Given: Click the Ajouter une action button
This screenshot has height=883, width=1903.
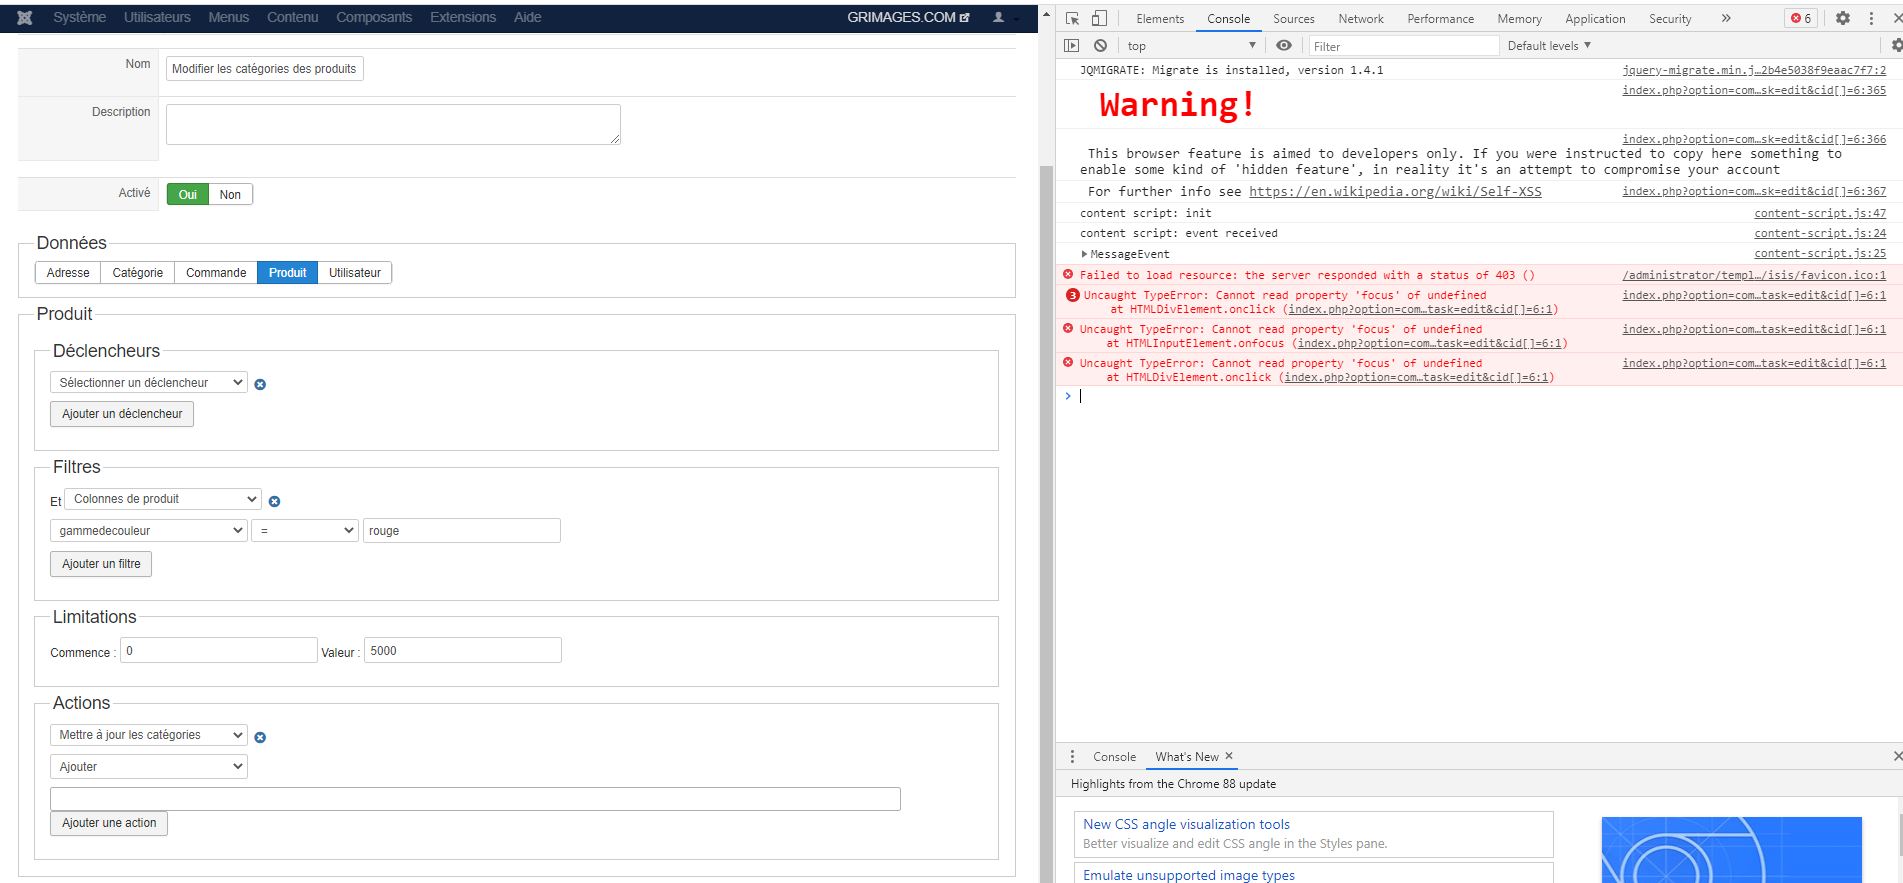Looking at the screenshot, I should [109, 823].
